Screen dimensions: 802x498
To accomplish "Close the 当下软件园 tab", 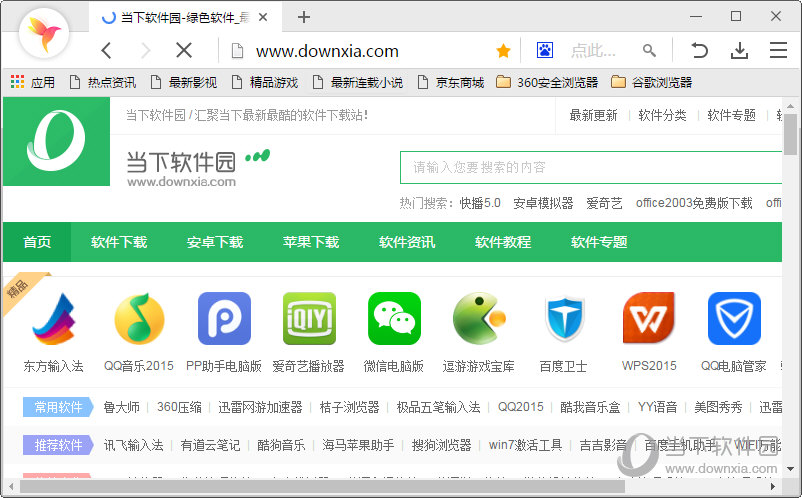I will click(263, 17).
